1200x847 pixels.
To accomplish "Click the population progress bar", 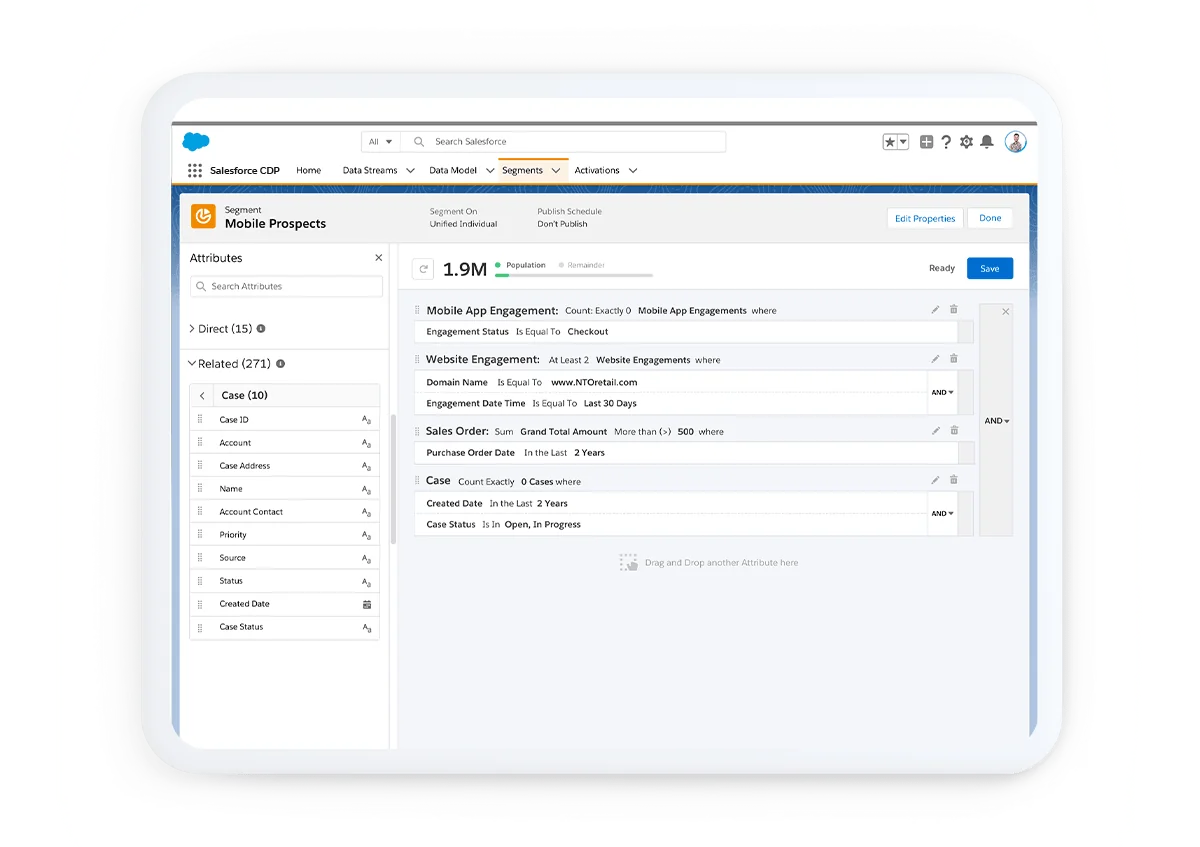I will pos(574,275).
